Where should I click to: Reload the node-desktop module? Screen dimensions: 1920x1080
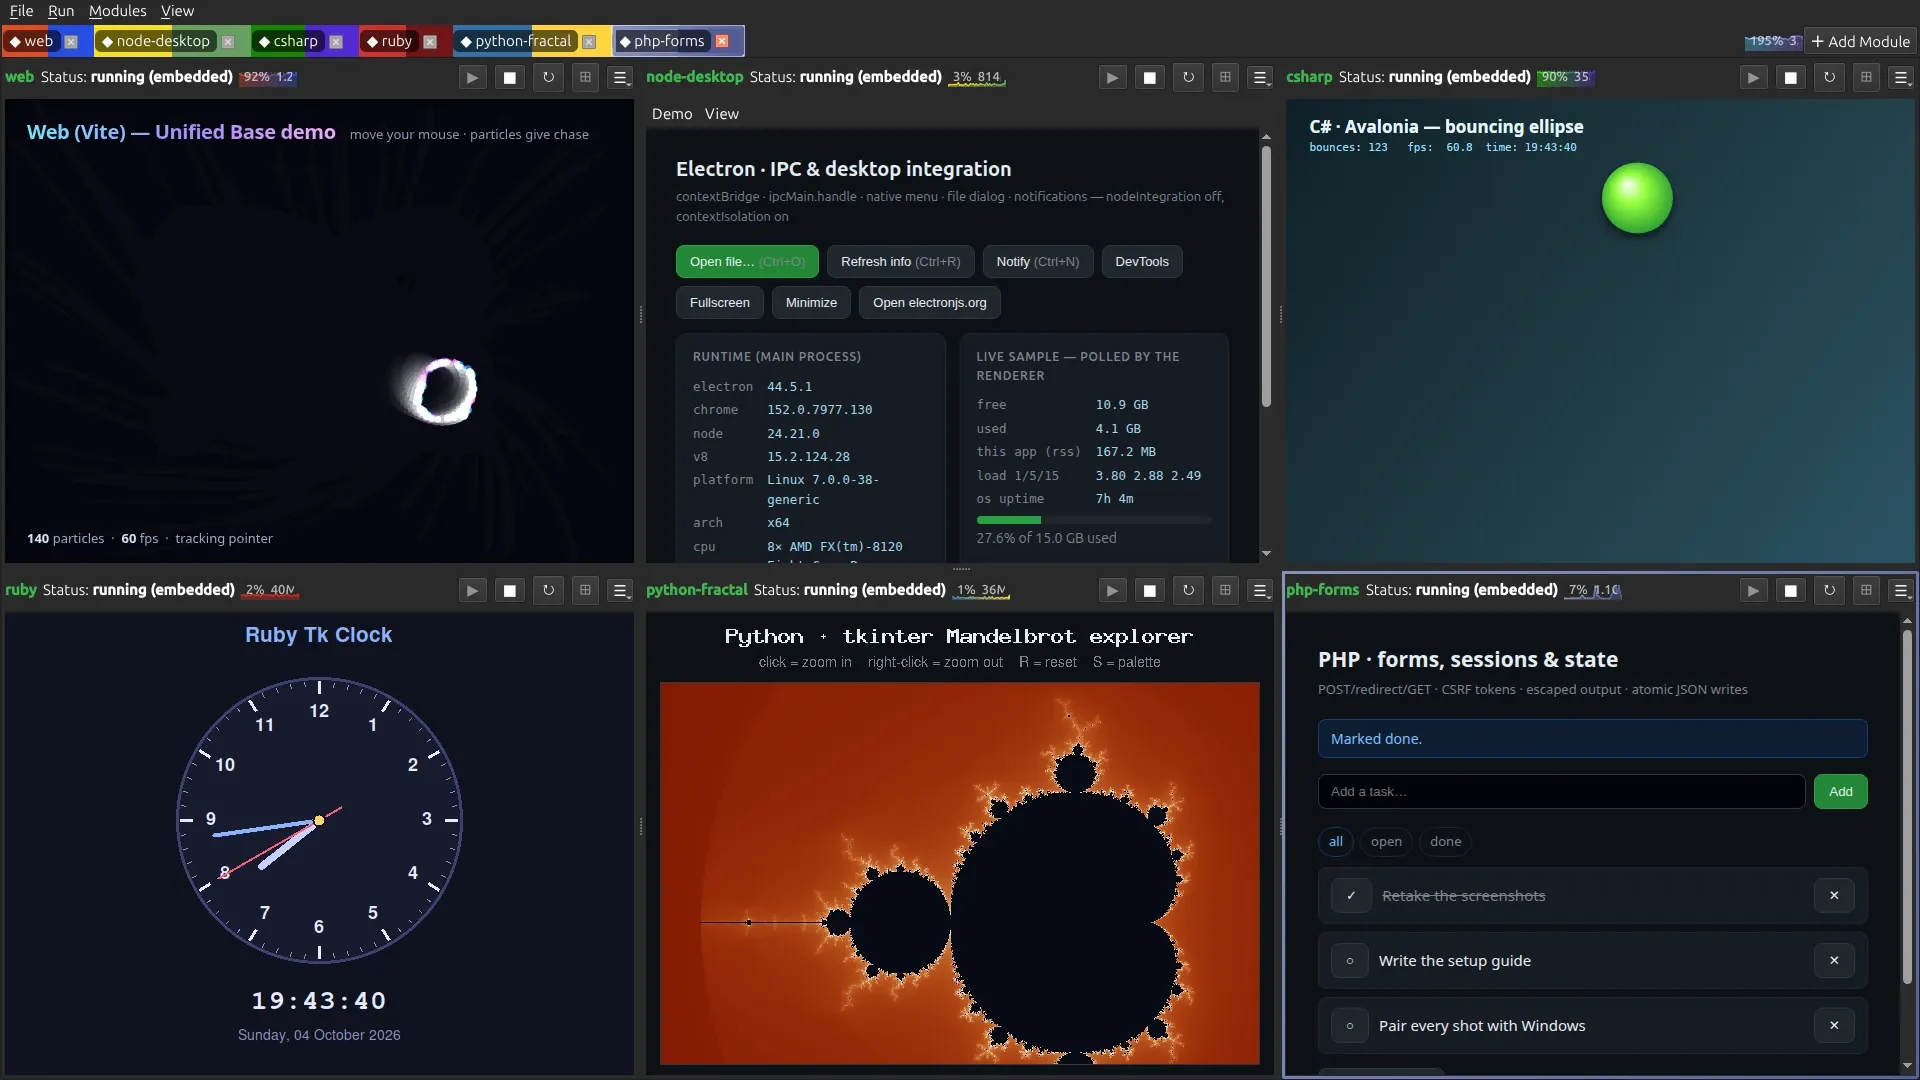[1188, 77]
